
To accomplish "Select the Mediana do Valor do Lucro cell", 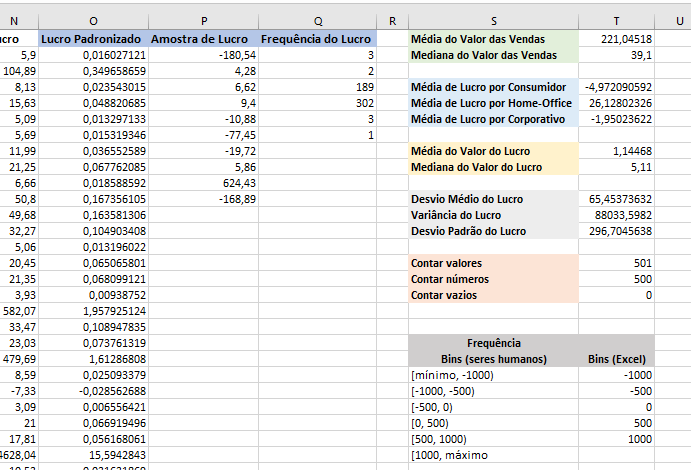I will [494, 167].
